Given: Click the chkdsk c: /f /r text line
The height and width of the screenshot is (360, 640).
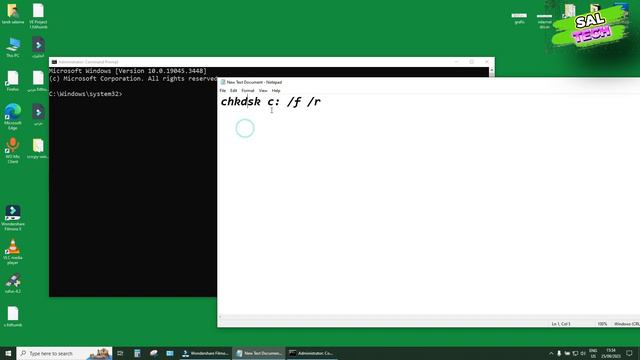Looking at the screenshot, I should tap(271, 102).
